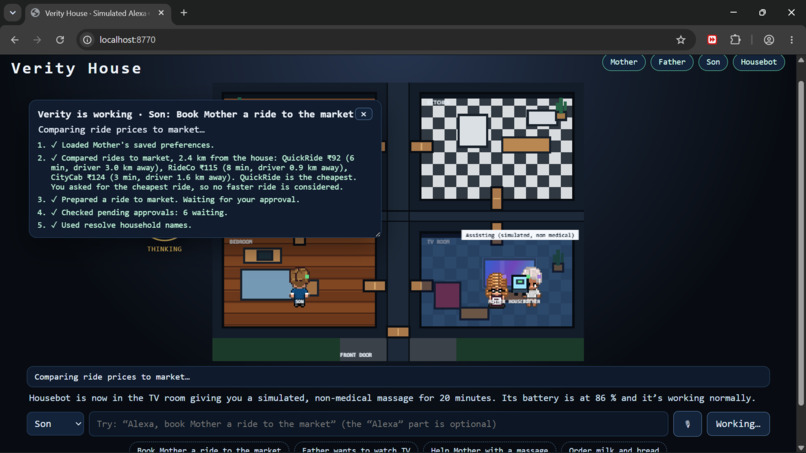Viewport: 806px width, 453px height.
Task: Click the Son character in bedroom
Action: tap(299, 287)
